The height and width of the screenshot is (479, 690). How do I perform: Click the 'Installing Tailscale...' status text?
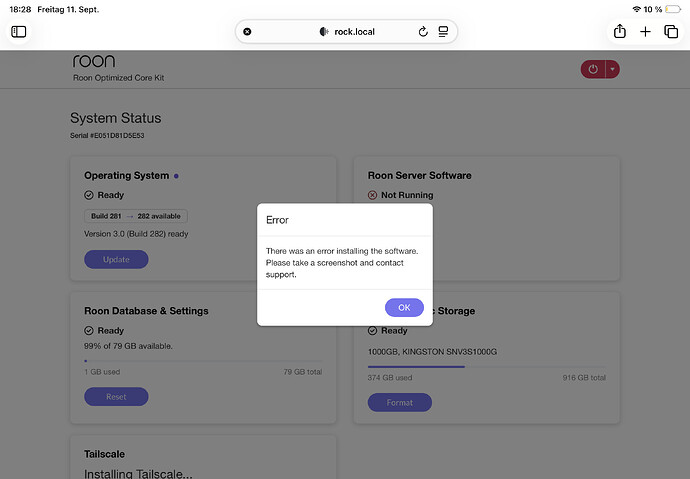pyautogui.click(x=138, y=474)
